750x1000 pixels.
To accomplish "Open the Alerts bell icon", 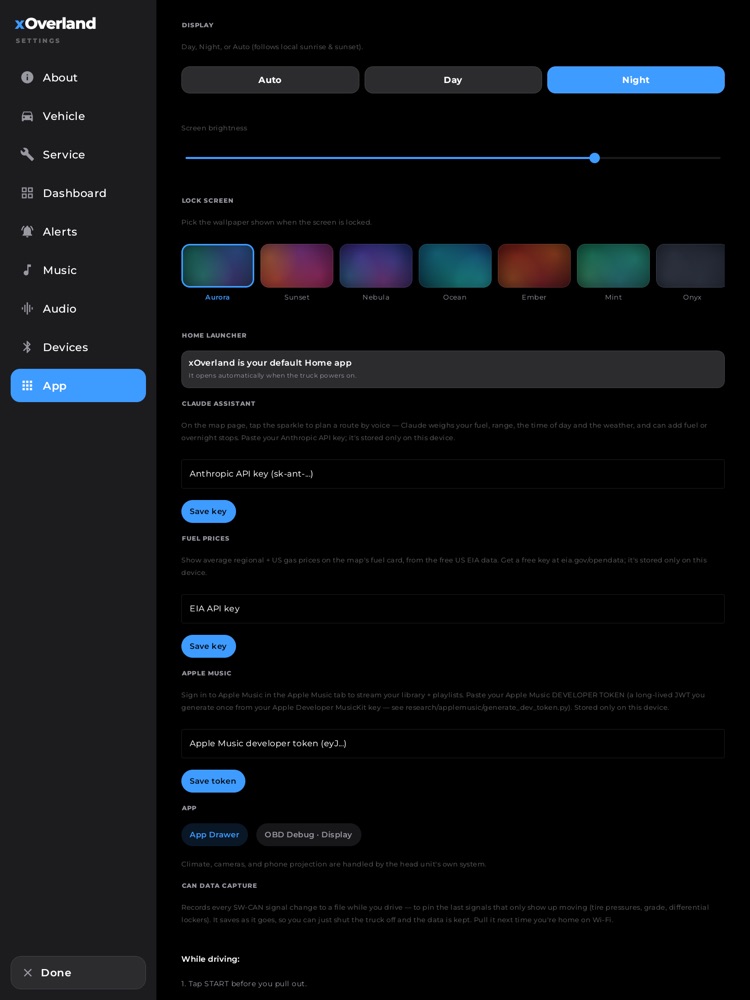I will pos(27,232).
